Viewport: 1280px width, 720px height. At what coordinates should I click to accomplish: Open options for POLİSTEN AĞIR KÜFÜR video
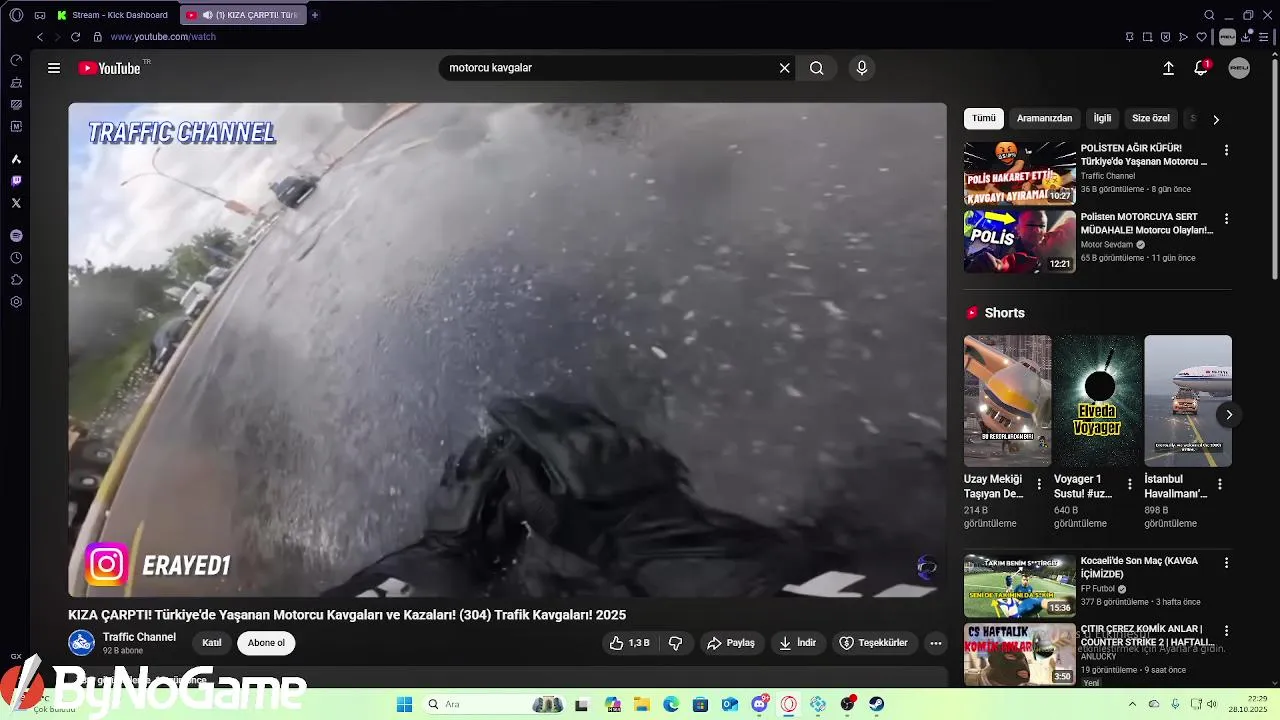tap(1226, 150)
